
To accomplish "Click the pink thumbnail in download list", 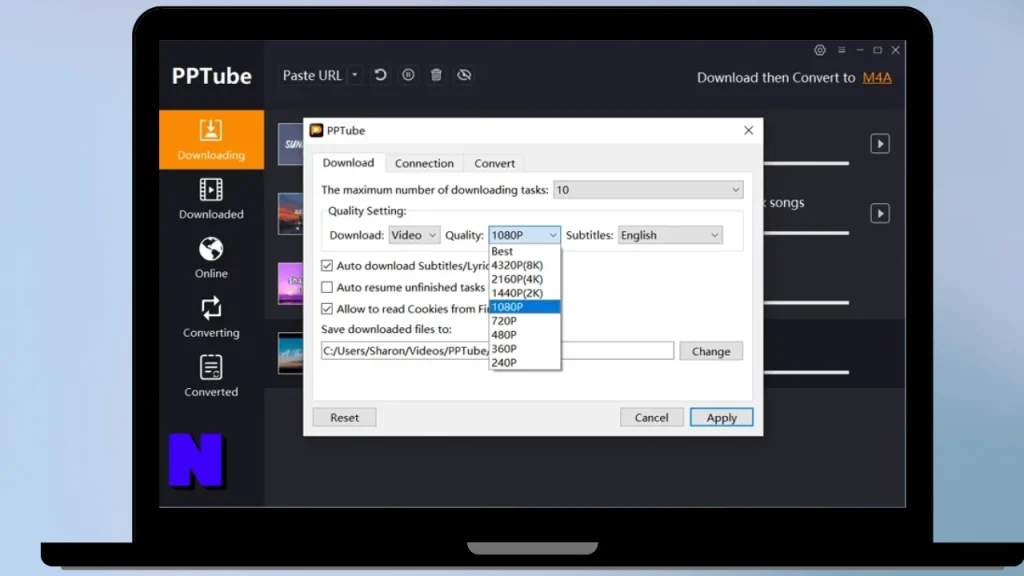I will pyautogui.click(x=291, y=283).
